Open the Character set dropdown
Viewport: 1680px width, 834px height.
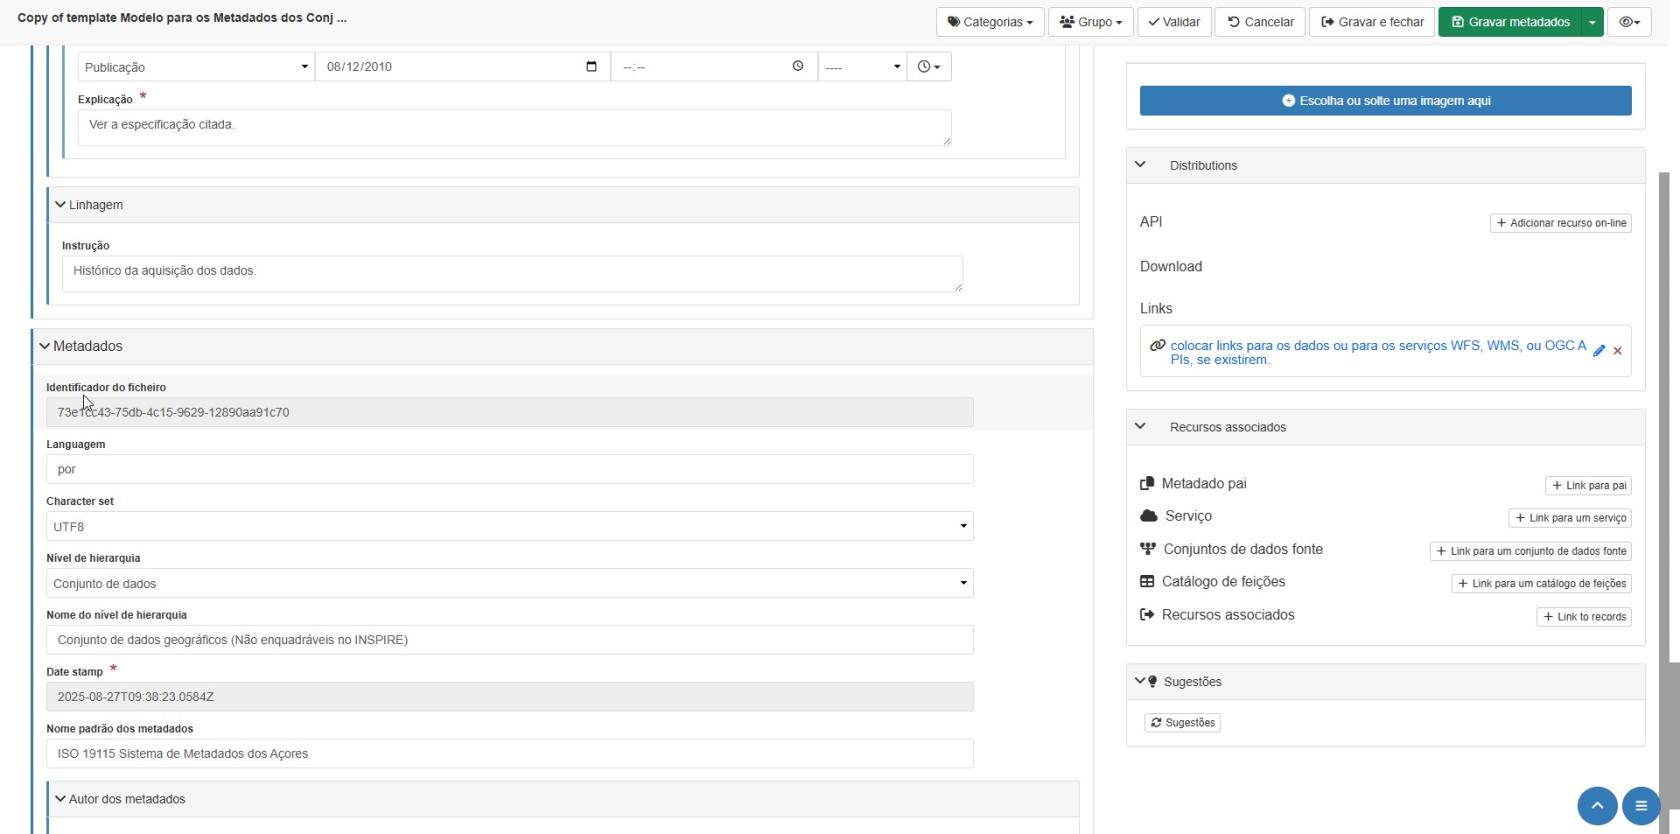(x=509, y=526)
